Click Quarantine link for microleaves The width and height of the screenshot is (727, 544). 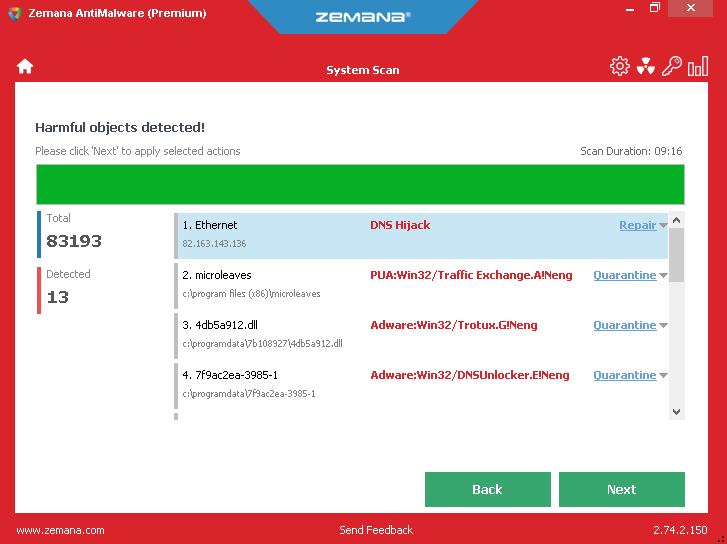tap(625, 275)
